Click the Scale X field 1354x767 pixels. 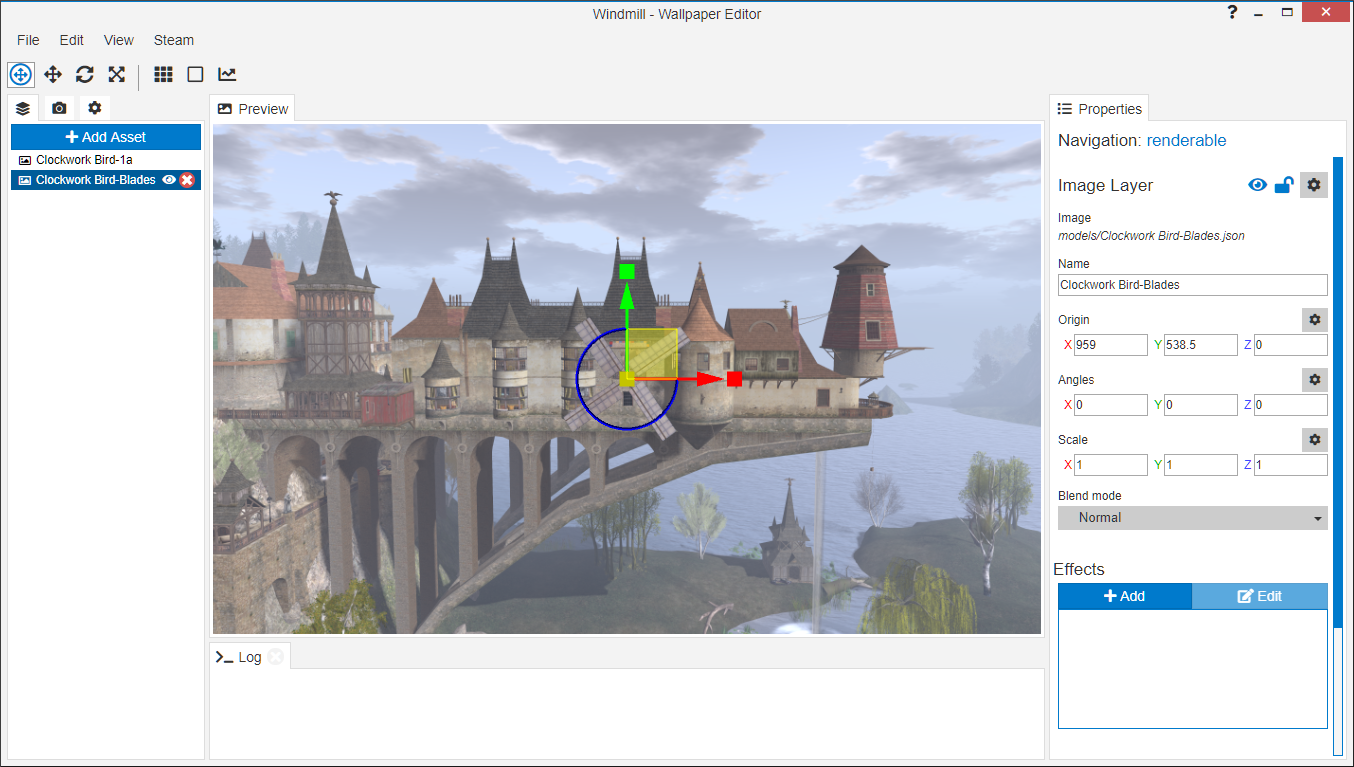click(x=1111, y=465)
